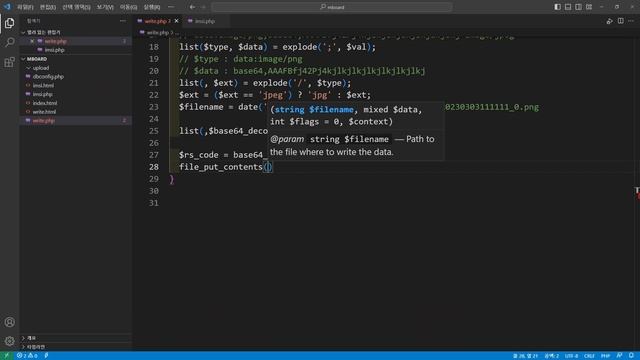Image resolution: width=640 pixels, height=360 pixels.
Task: Open the Selection menu
Action: (76, 7)
